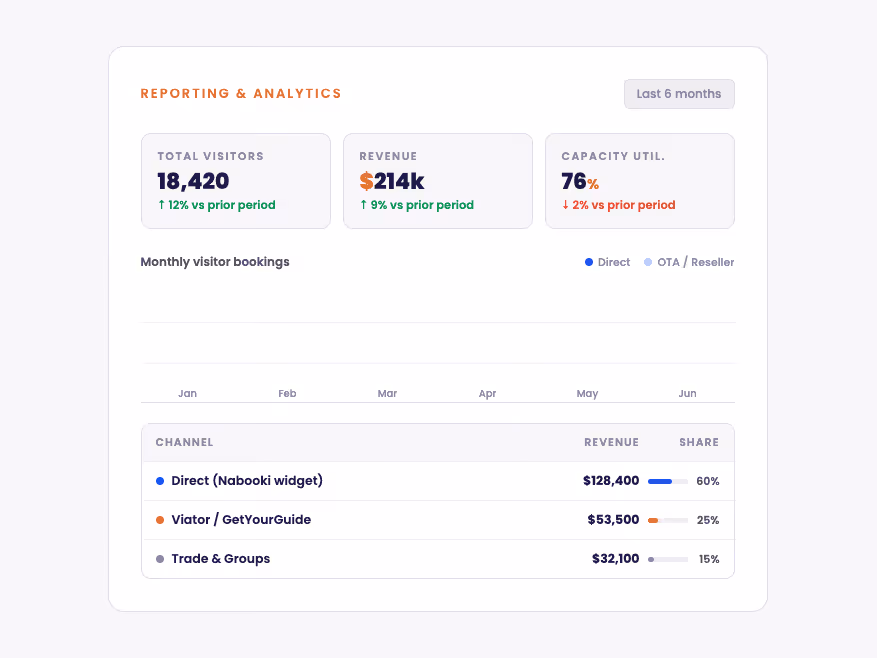Click the green up arrow beside 12% change
The image size is (877, 658).
(x=162, y=205)
